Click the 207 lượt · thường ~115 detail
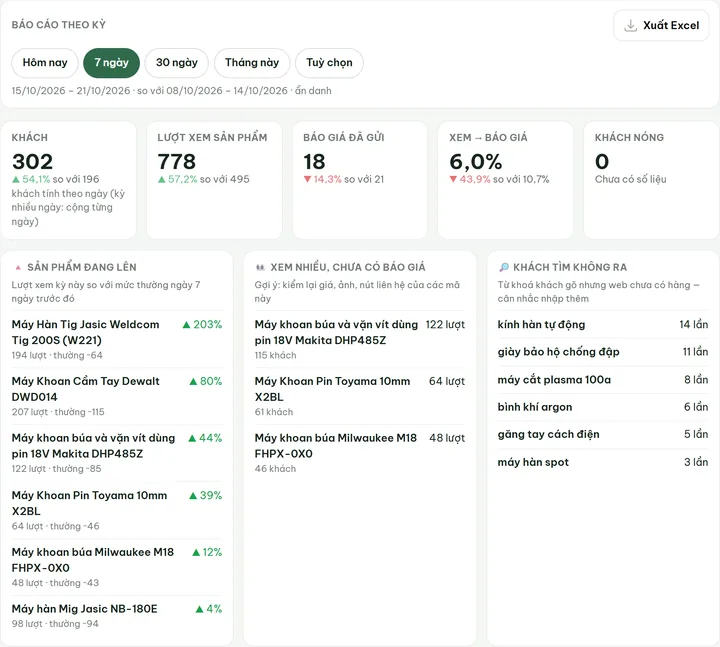The image size is (720, 647). click(58, 412)
